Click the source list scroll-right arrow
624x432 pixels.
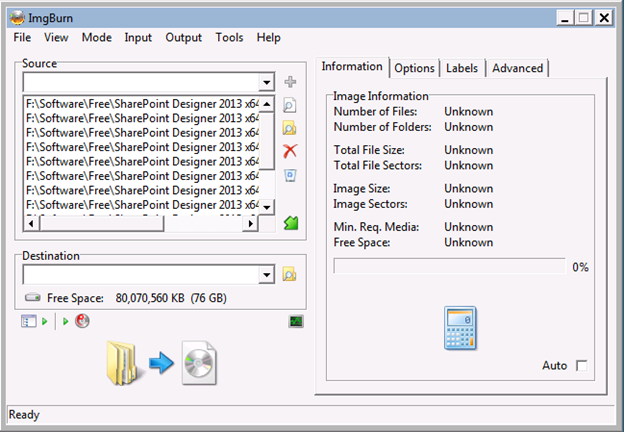click(250, 224)
